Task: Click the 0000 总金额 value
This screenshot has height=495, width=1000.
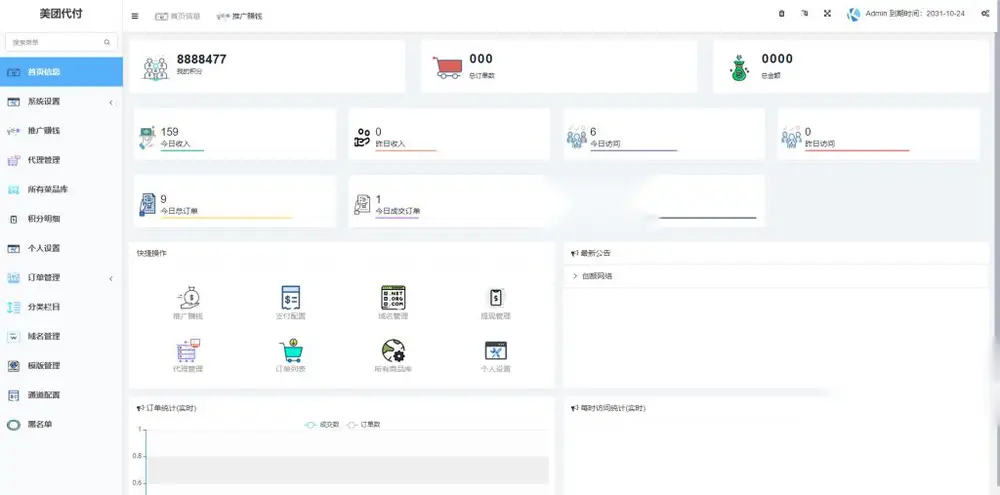Action: 777,59
